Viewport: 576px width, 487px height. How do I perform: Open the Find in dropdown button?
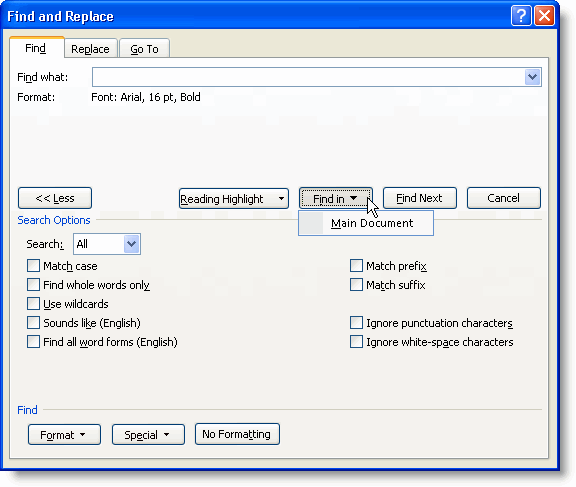point(335,199)
